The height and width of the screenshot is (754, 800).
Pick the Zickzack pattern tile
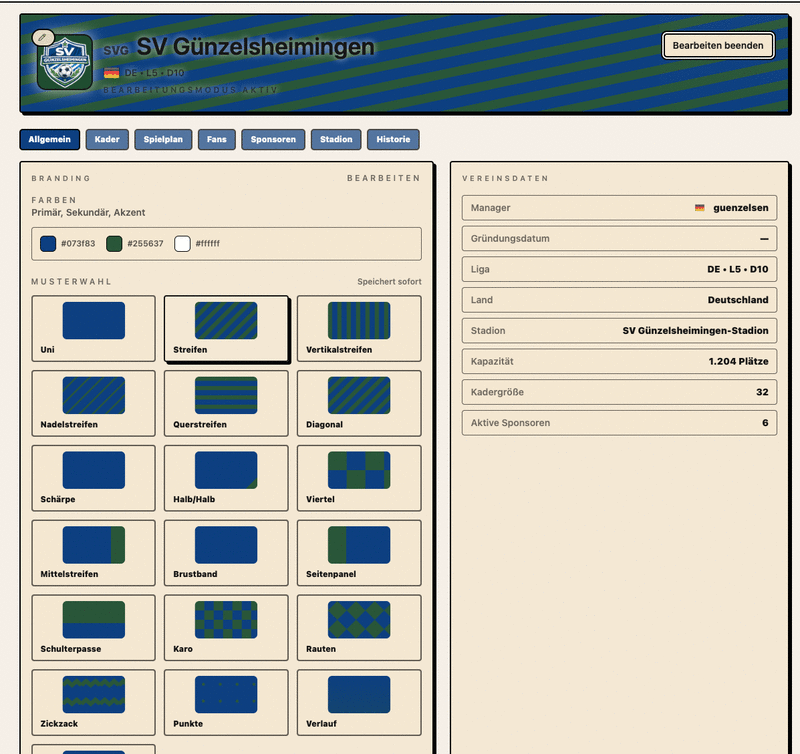(x=94, y=701)
